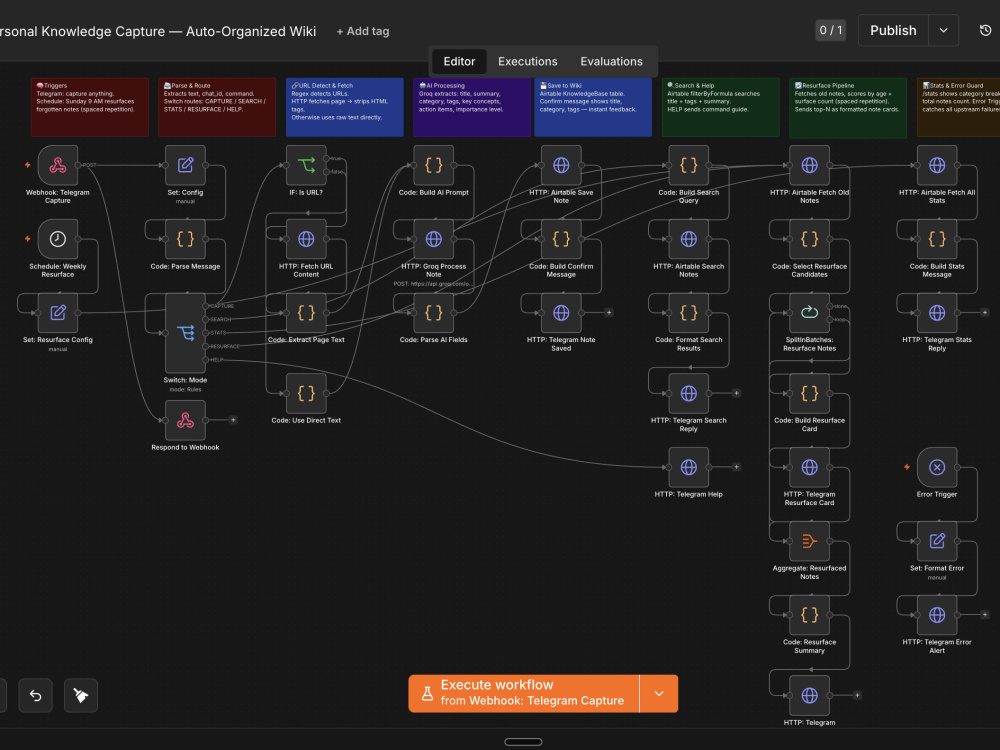Open the Code: Parse Message node
1000x750 pixels.
pyautogui.click(x=185, y=239)
